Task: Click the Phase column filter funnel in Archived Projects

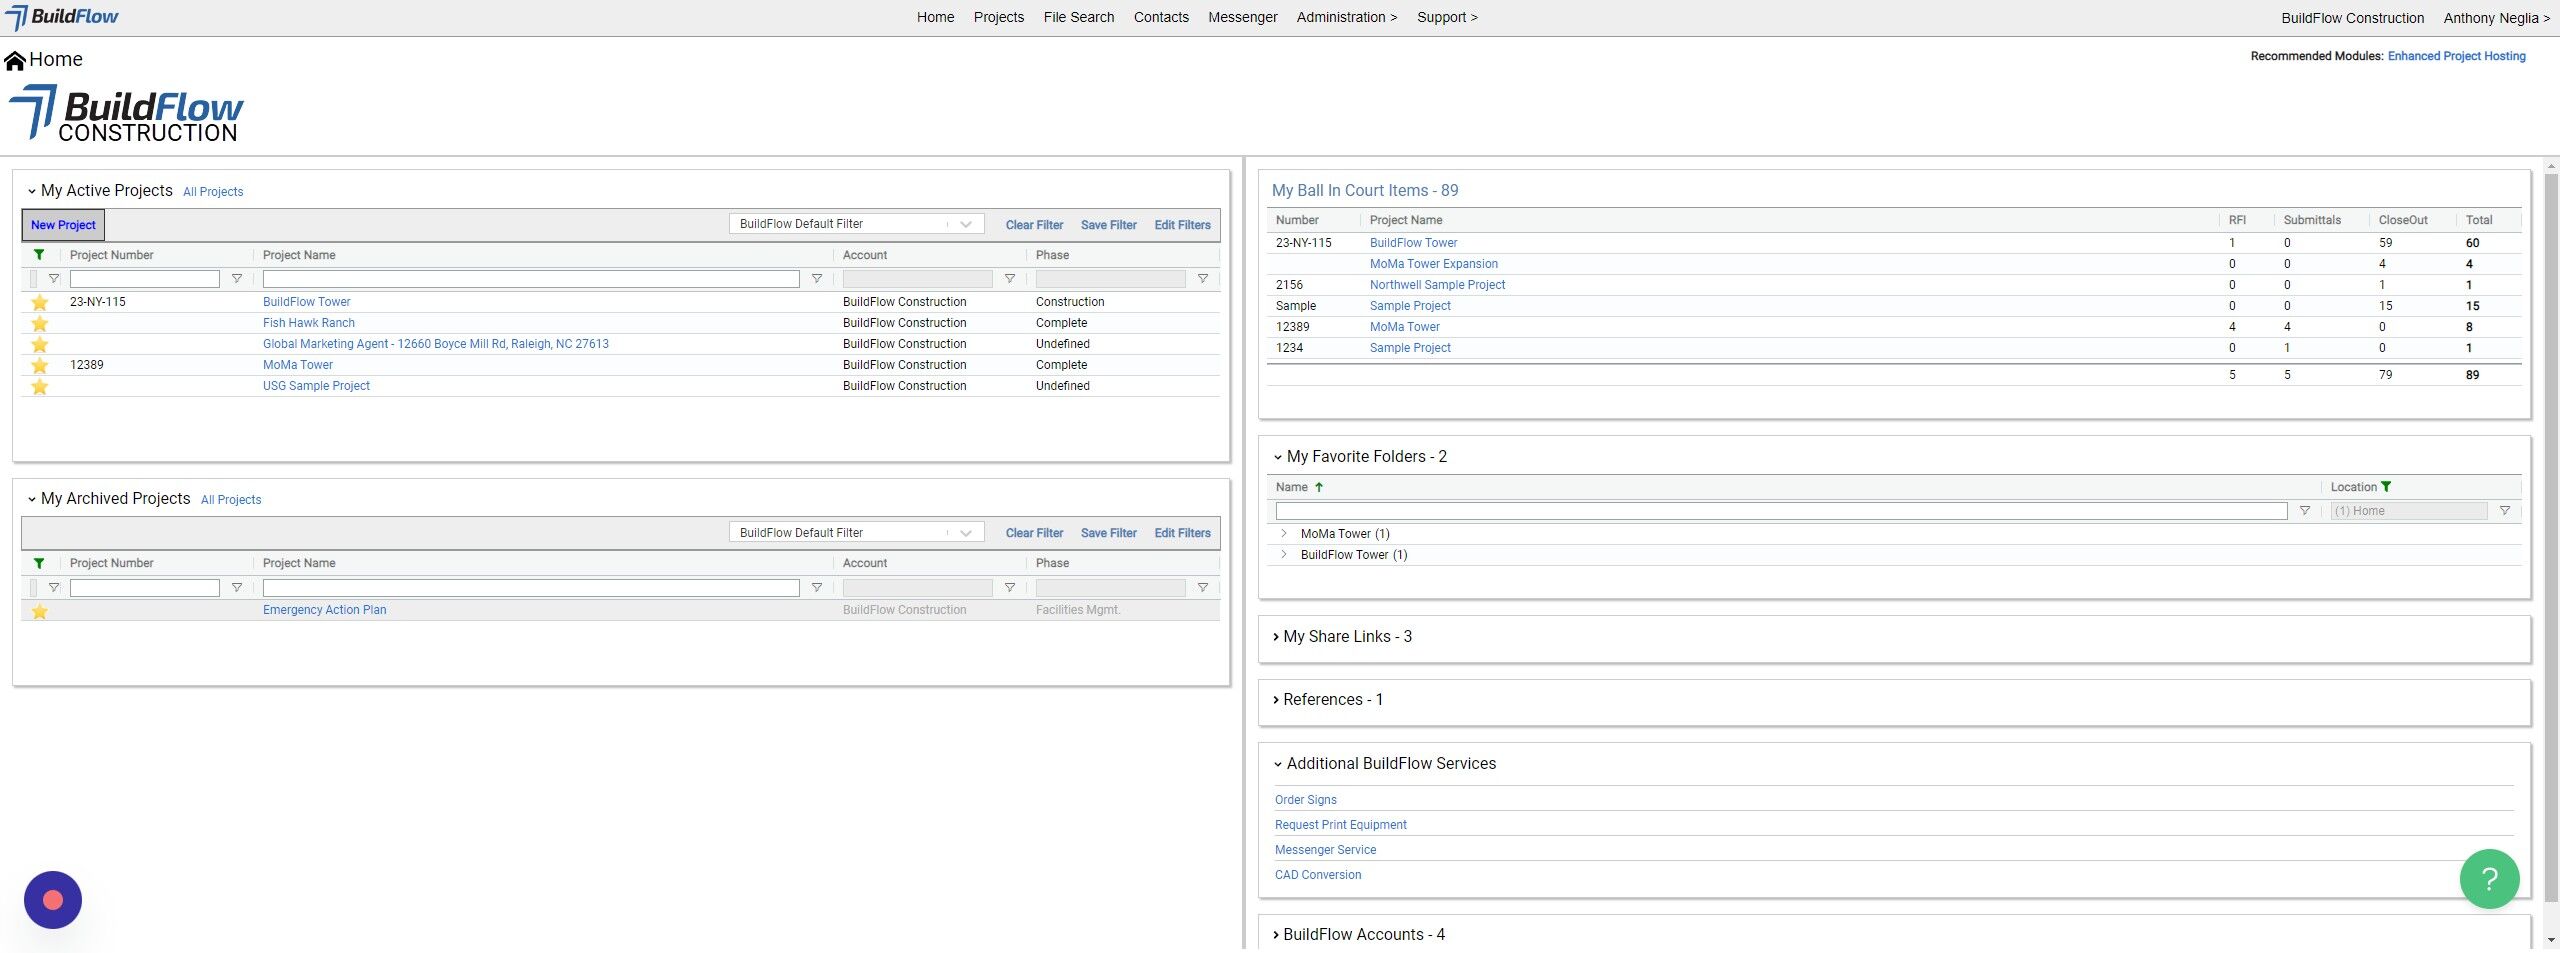Action: (x=1202, y=588)
